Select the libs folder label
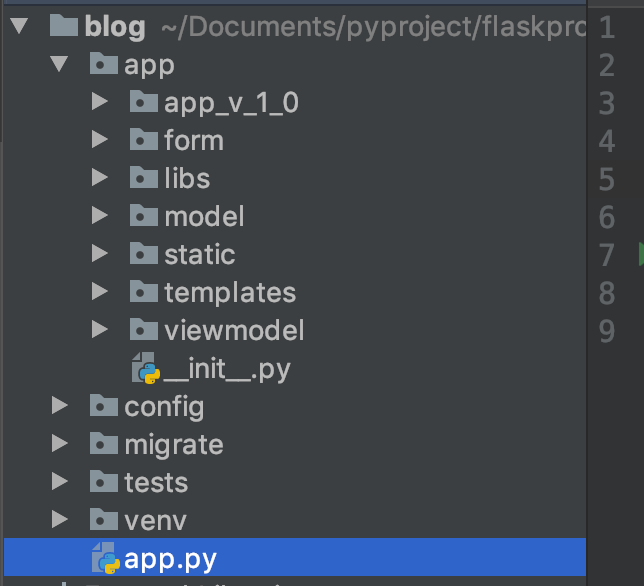This screenshot has width=644, height=586. tap(187, 179)
